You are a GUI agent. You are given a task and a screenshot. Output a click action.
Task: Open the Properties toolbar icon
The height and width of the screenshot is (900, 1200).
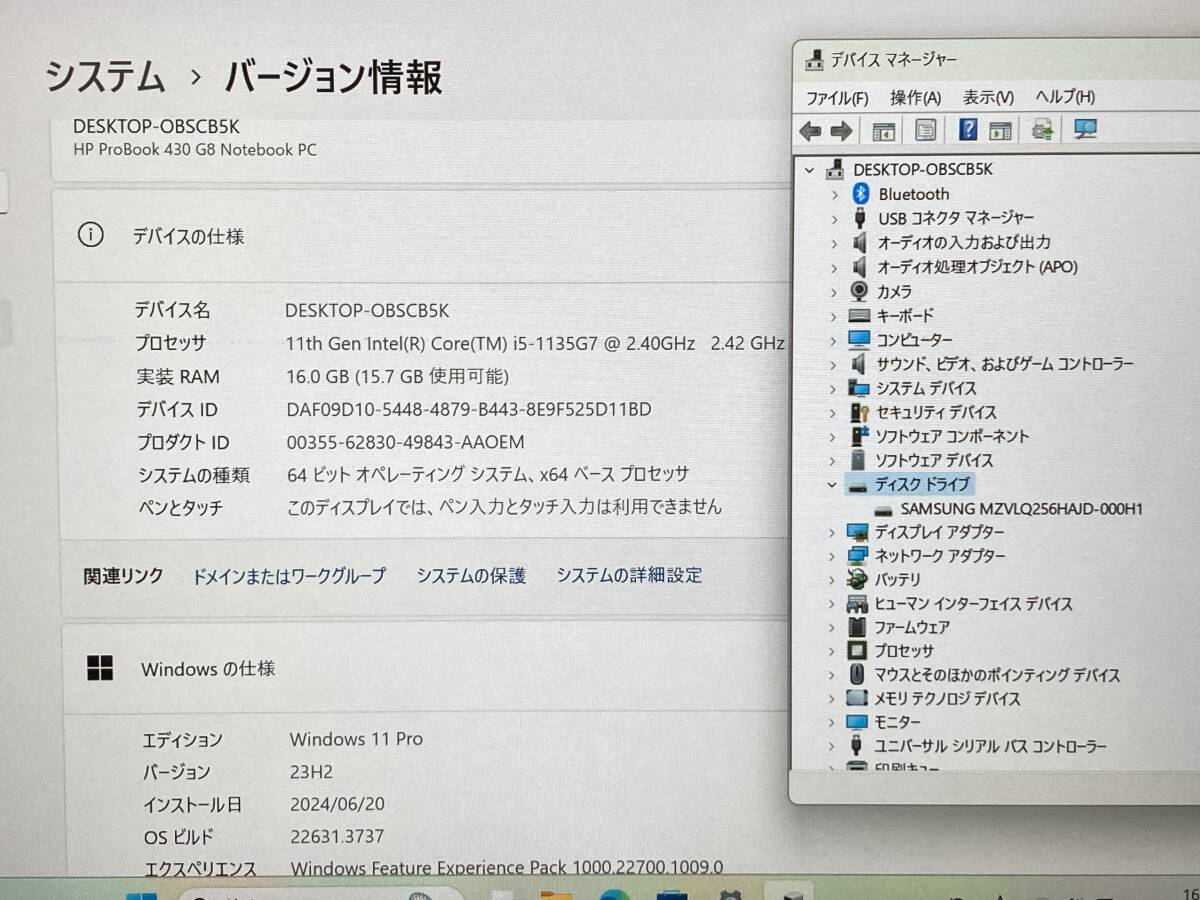[926, 131]
